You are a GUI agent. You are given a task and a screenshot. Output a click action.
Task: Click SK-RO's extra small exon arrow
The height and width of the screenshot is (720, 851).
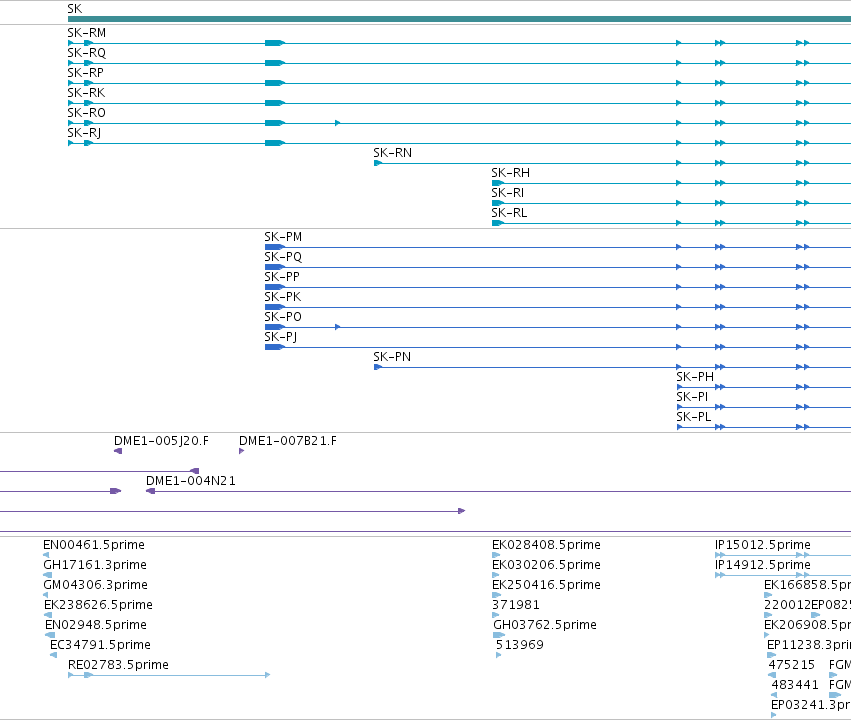338,123
